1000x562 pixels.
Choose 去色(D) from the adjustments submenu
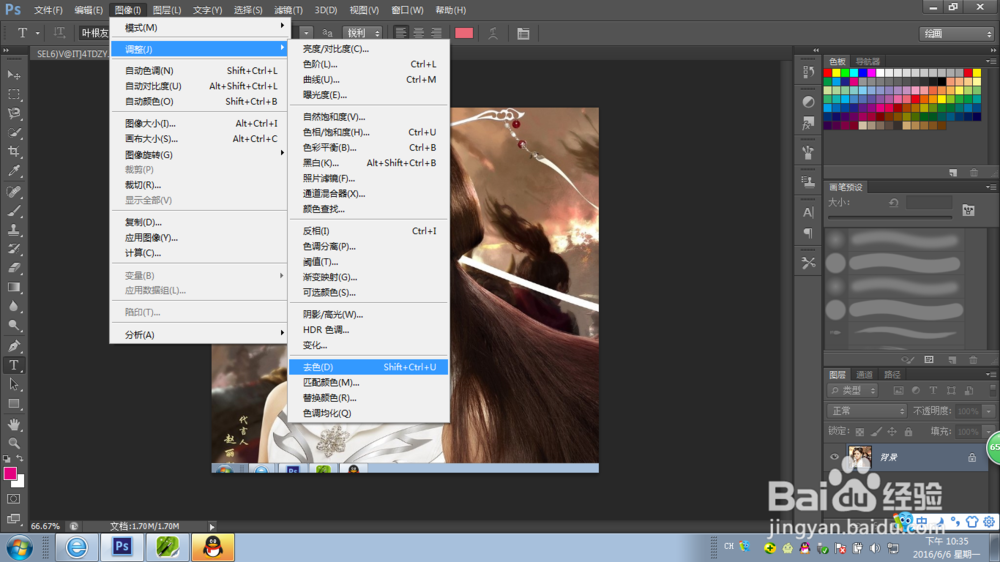[x=369, y=367]
